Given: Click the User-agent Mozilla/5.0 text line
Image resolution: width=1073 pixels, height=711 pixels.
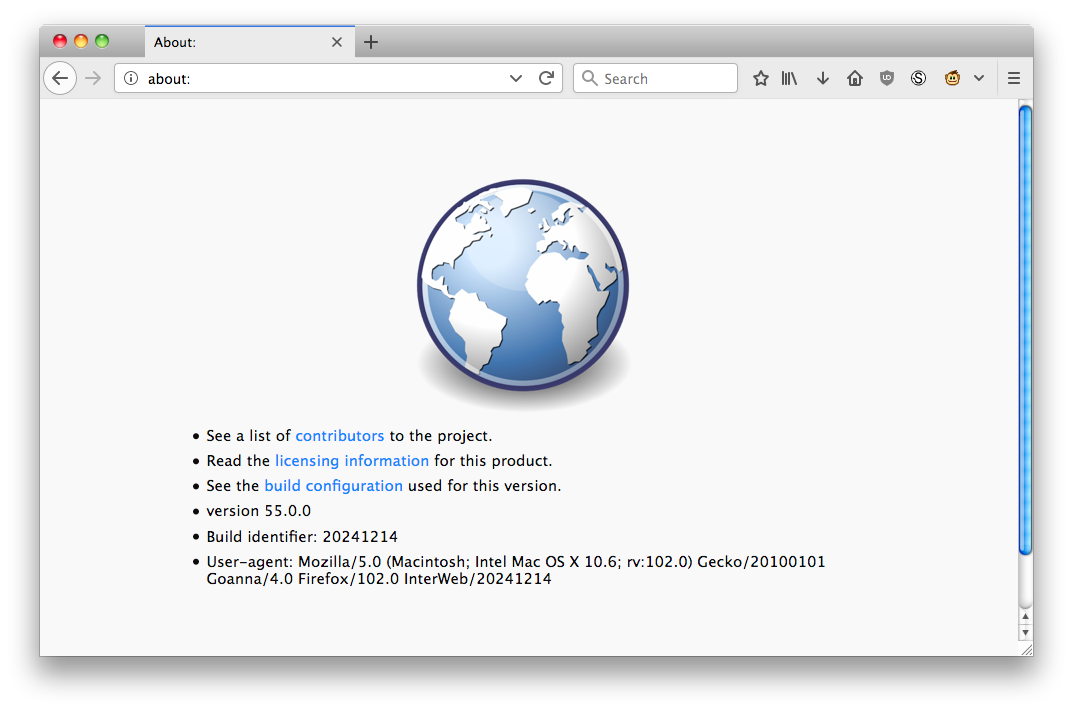Looking at the screenshot, I should (516, 570).
